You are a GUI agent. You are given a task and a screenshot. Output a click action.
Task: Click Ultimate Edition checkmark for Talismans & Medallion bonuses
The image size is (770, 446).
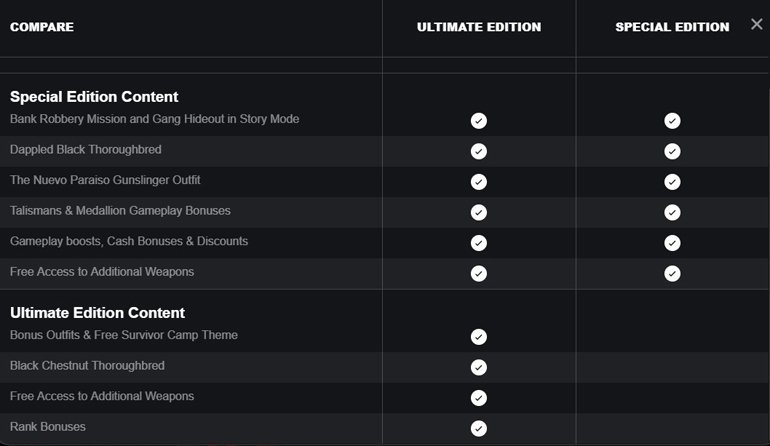[478, 212]
